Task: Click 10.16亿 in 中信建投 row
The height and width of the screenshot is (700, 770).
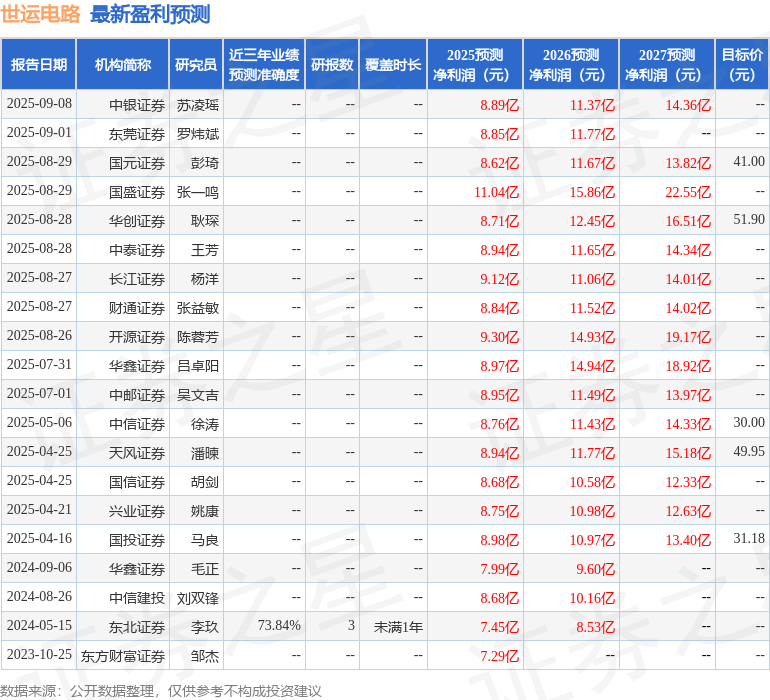Action: coord(592,598)
